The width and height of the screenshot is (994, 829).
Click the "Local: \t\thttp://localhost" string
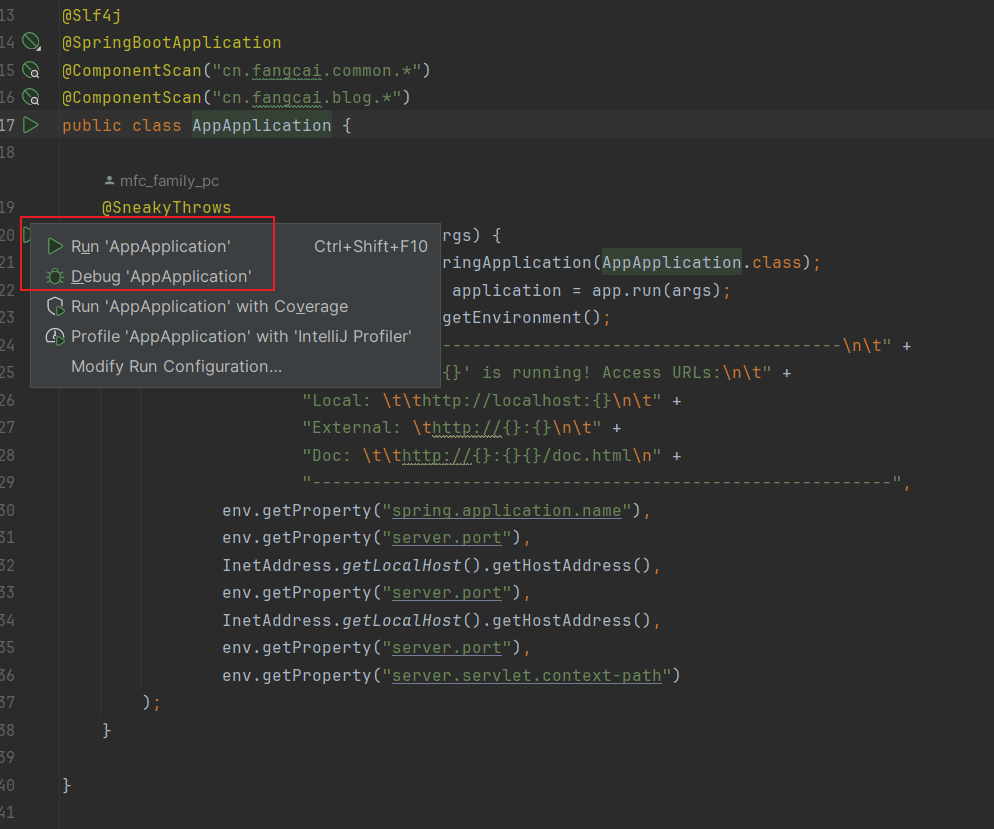pyautogui.click(x=482, y=401)
